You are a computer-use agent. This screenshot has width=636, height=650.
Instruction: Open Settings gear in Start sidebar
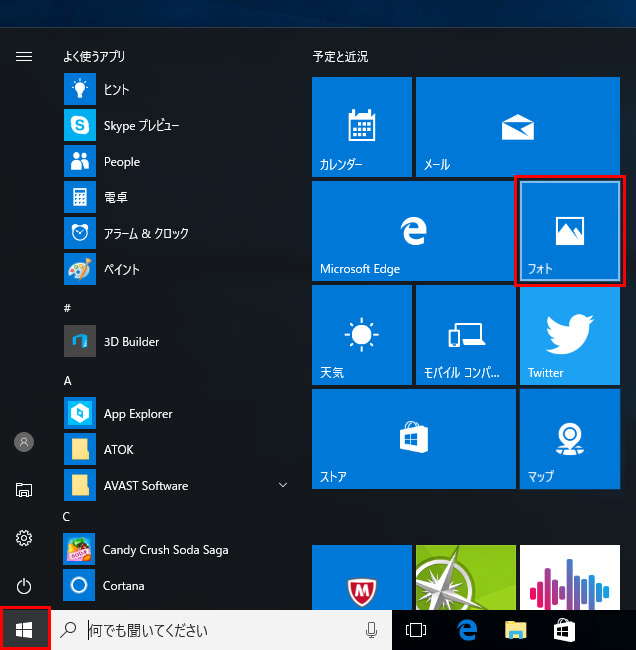(x=24, y=538)
